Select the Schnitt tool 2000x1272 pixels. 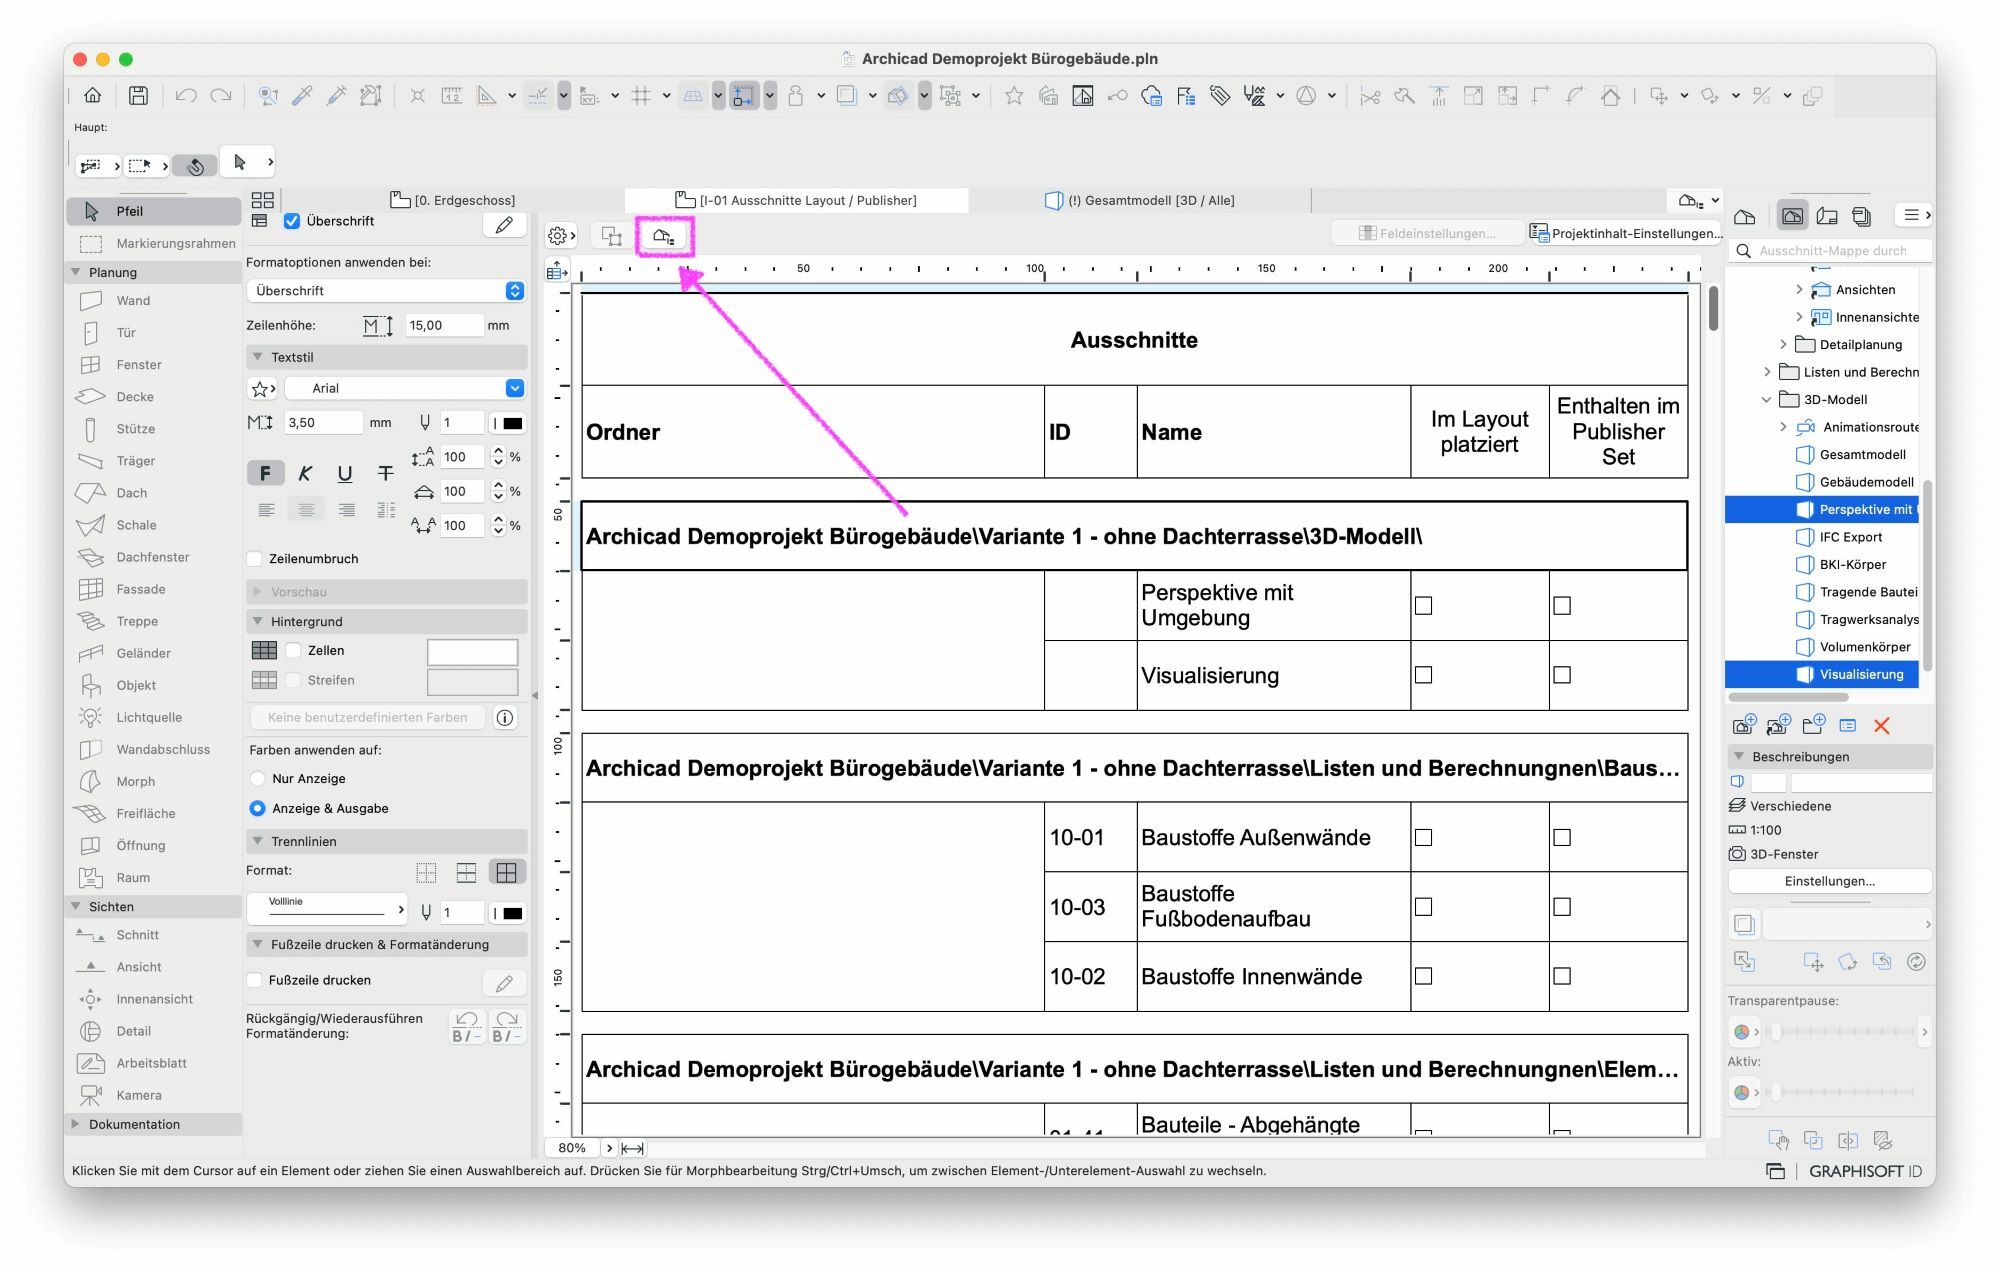[x=137, y=935]
